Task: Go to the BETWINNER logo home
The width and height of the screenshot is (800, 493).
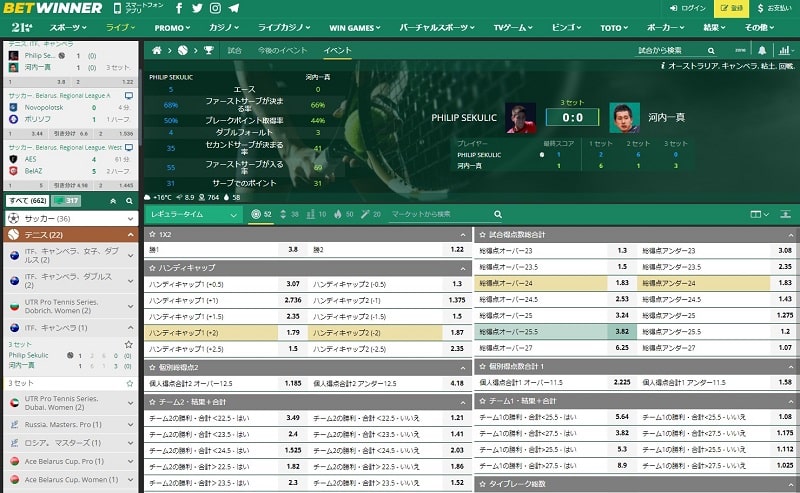Action: [53, 8]
